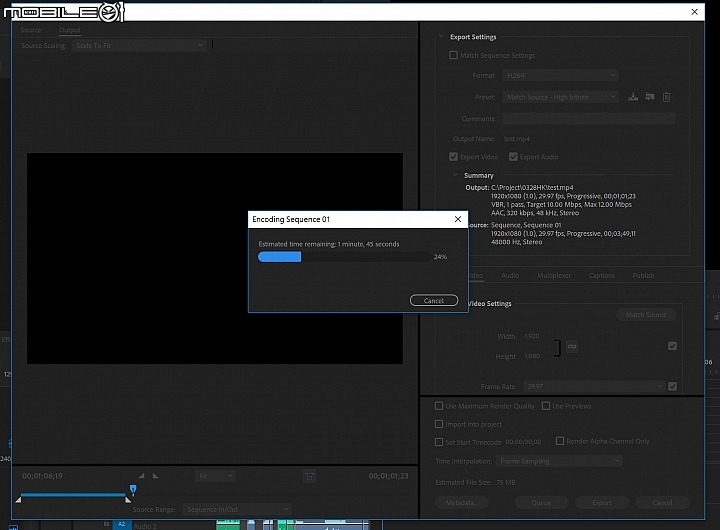Viewport: 720px width, 530px height.
Task: Toggle the Frame Rate match source checkbox
Action: 672,386
